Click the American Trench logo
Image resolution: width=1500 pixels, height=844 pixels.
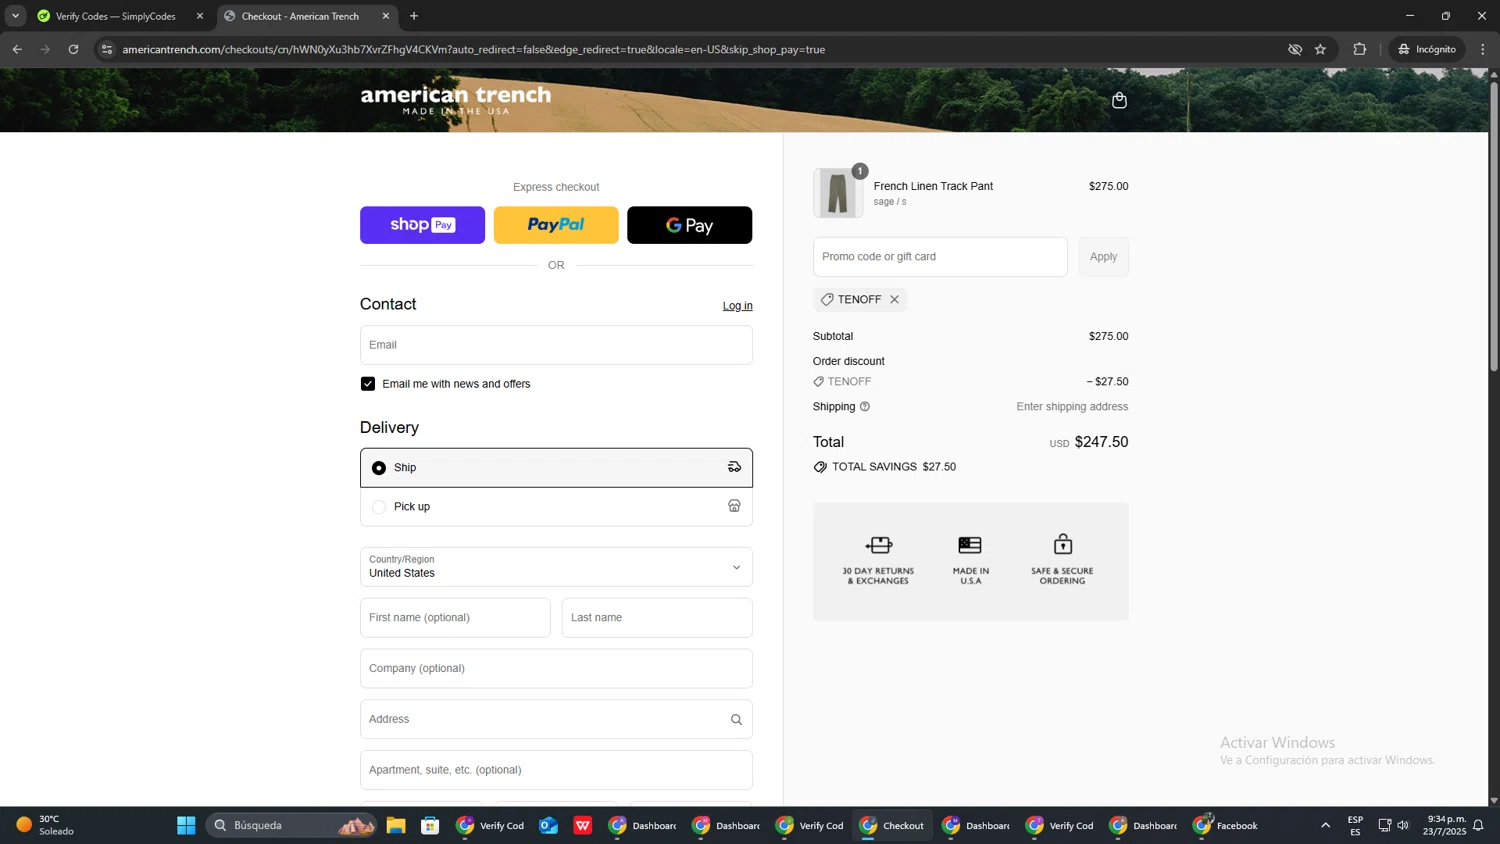pyautogui.click(x=456, y=99)
